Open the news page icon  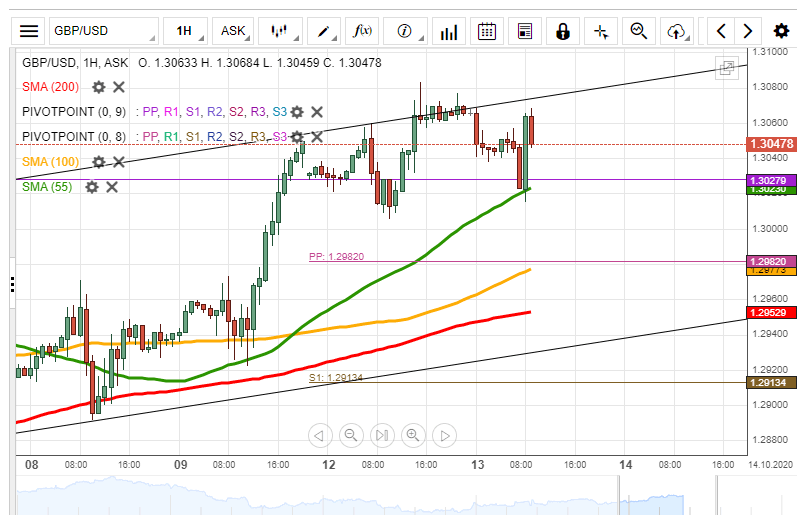coord(525,31)
